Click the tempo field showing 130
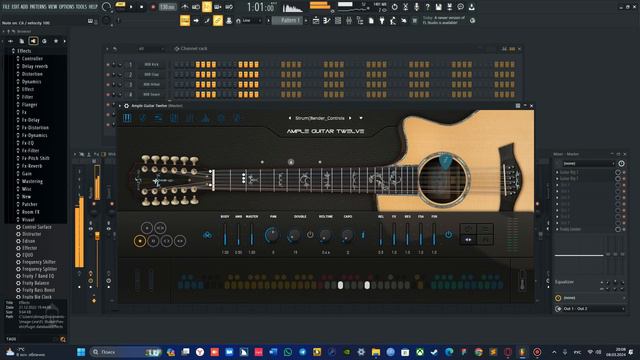Image resolution: width=640 pixels, height=360 pixels. pyautogui.click(x=167, y=7)
